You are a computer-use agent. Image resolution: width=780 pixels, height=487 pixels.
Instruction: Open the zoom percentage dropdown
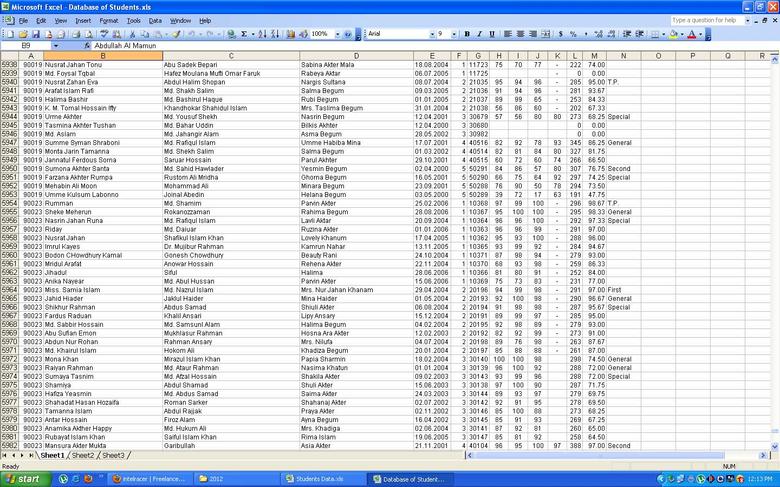(x=337, y=34)
